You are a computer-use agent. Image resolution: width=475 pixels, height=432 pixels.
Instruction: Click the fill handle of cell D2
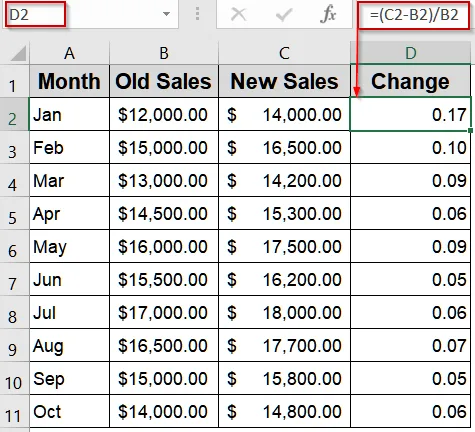click(x=470, y=130)
